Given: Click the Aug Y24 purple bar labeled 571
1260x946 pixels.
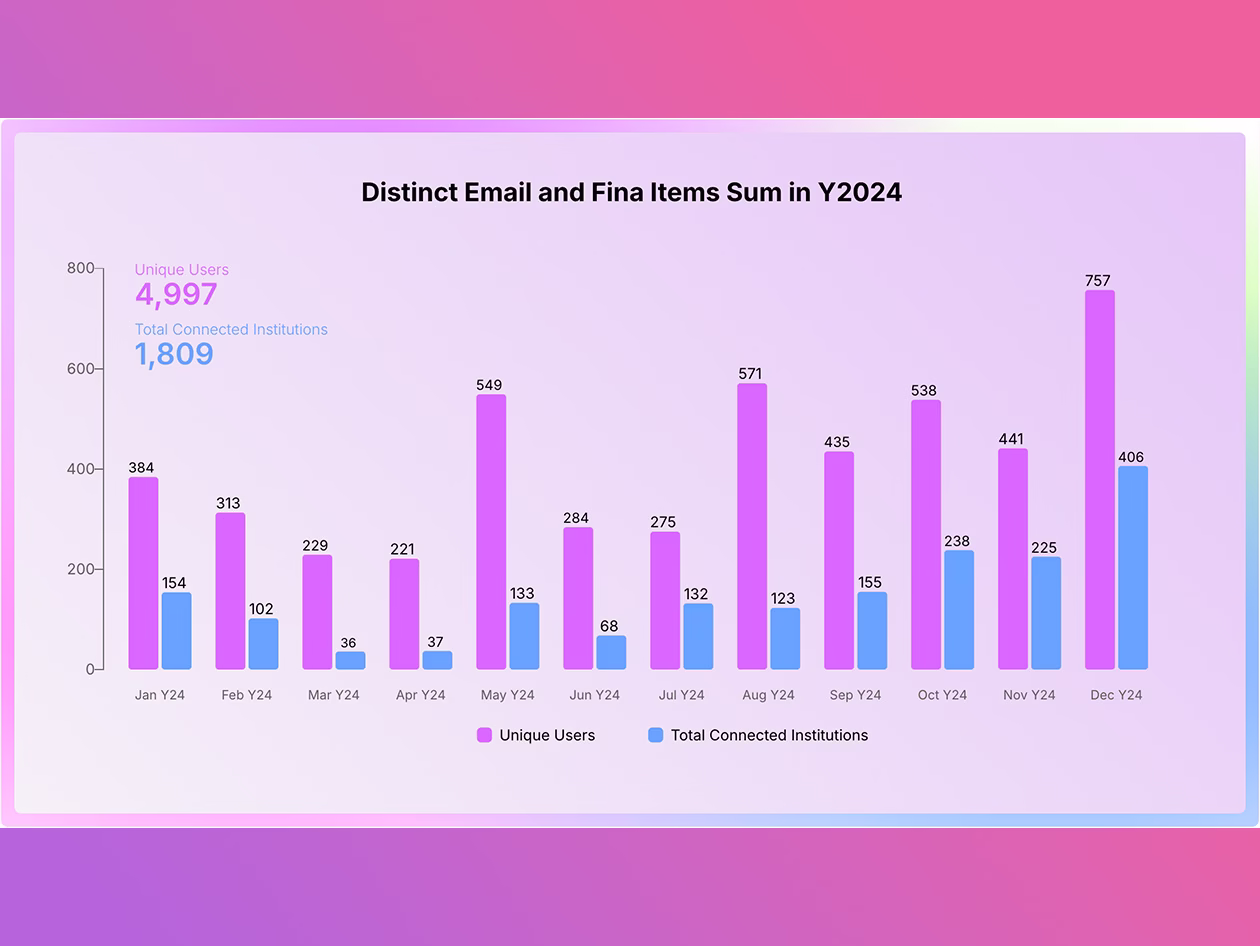Looking at the screenshot, I should tap(752, 526).
